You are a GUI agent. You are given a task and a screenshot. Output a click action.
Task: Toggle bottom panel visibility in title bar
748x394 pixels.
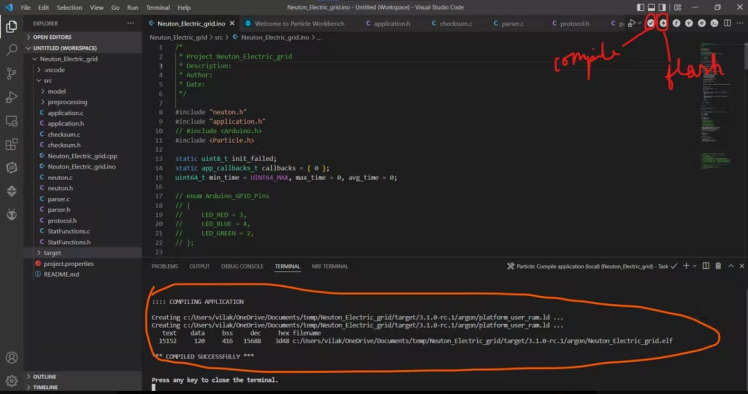tap(651, 7)
